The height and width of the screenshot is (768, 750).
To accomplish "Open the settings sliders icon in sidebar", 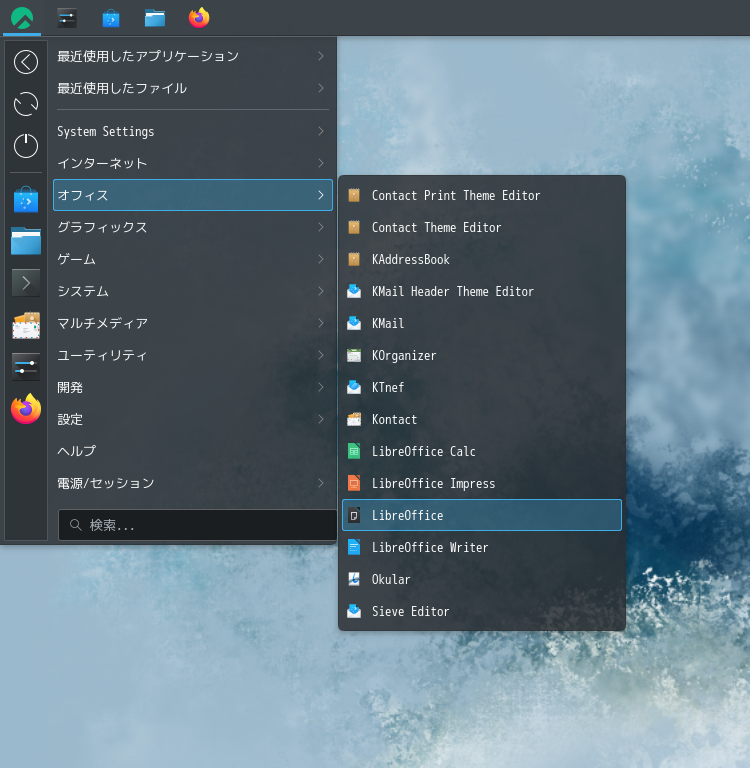I will click(x=26, y=367).
